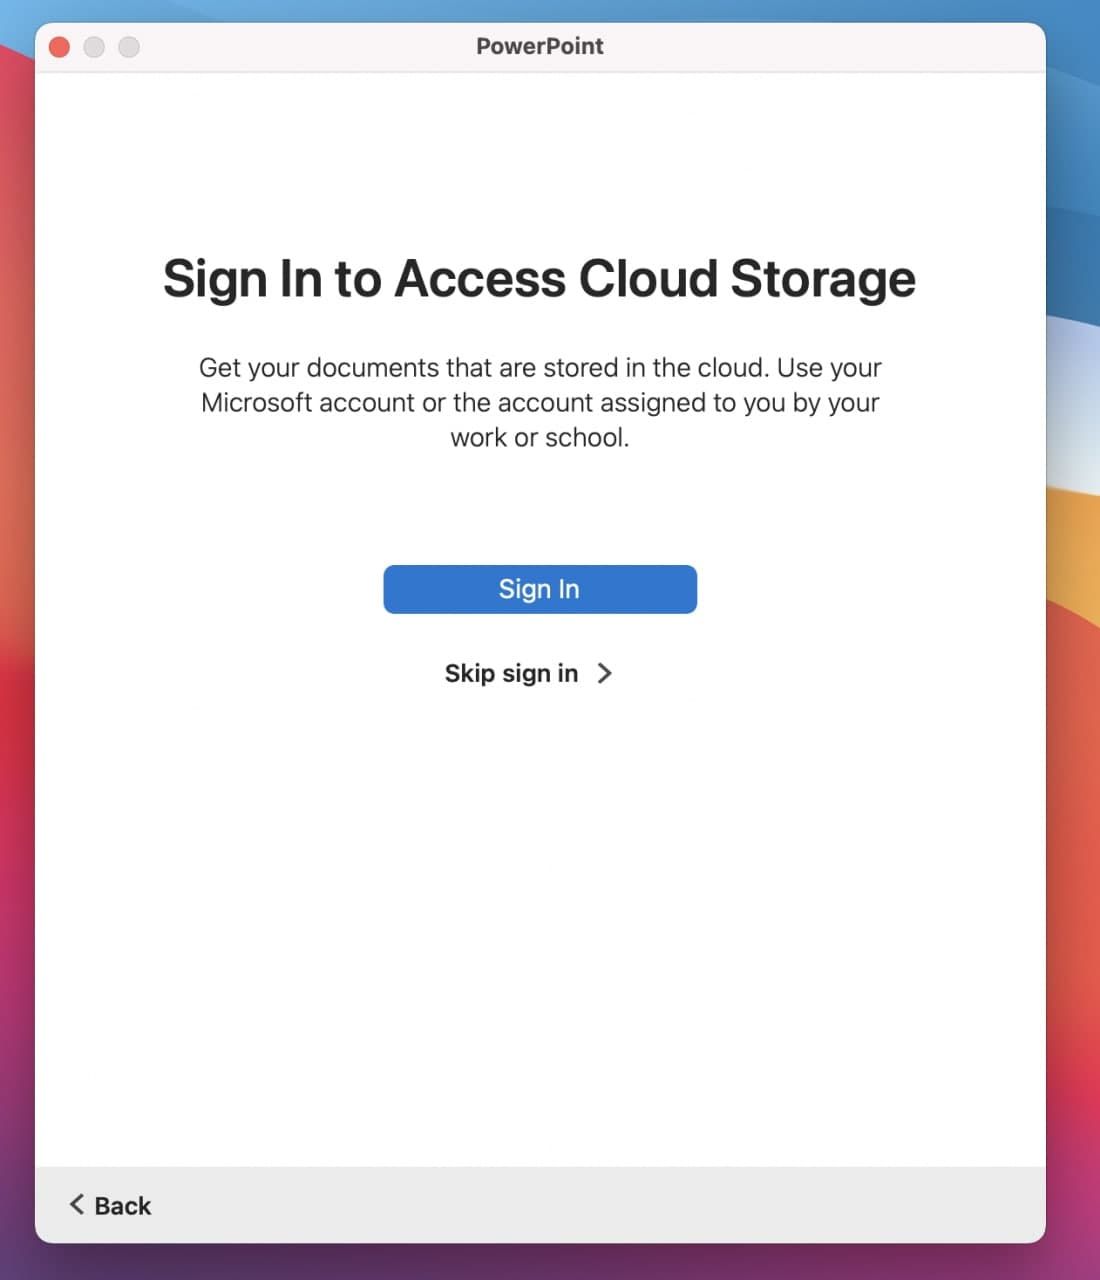Click the chevron beside Skip sign in
Viewport: 1100px width, 1280px height.
coord(604,673)
